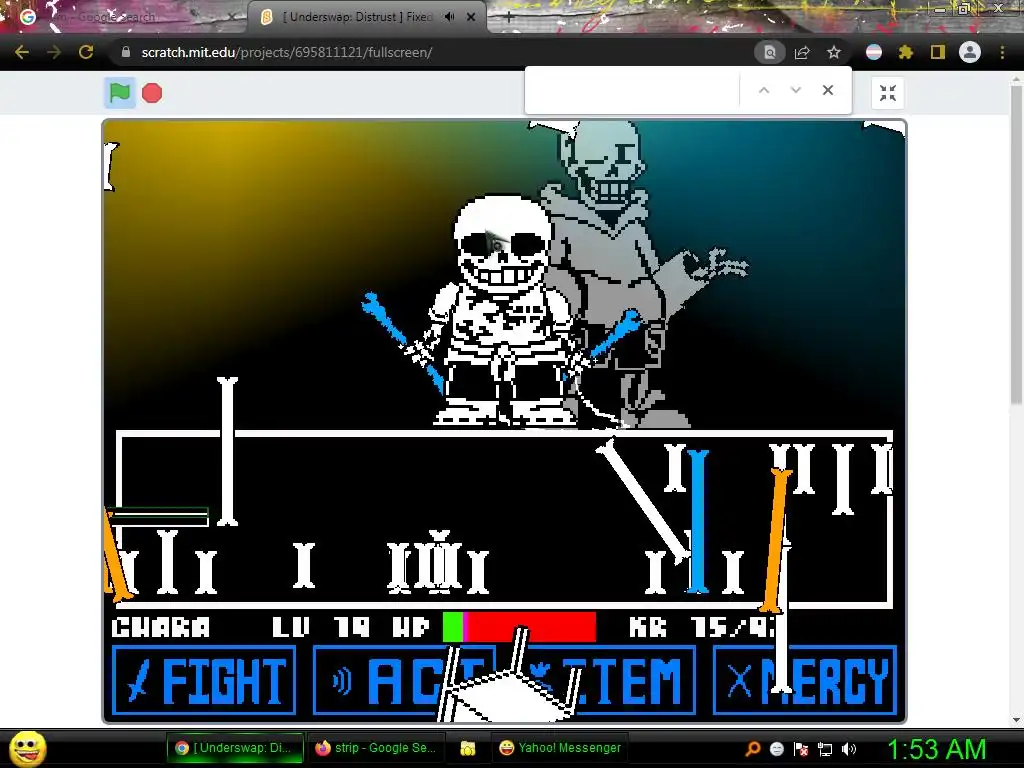Open the Chrome three-dot menu

1002,52
